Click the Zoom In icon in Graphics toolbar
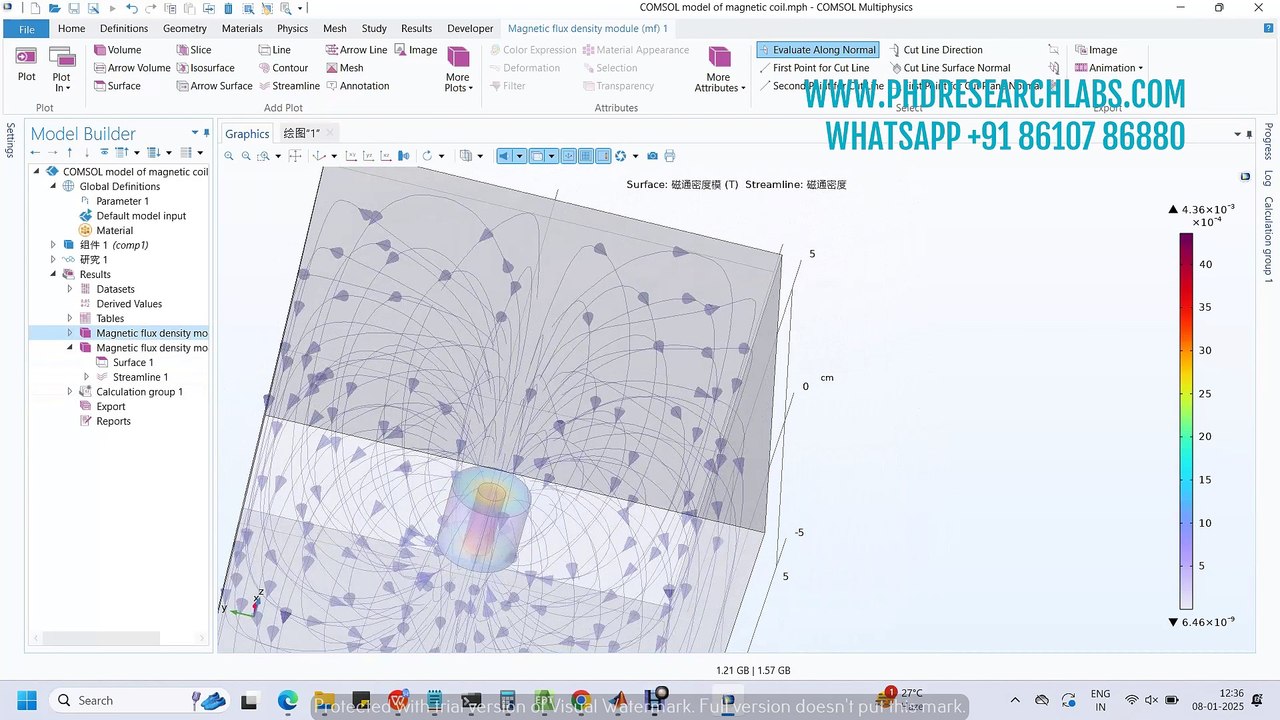 click(x=229, y=156)
